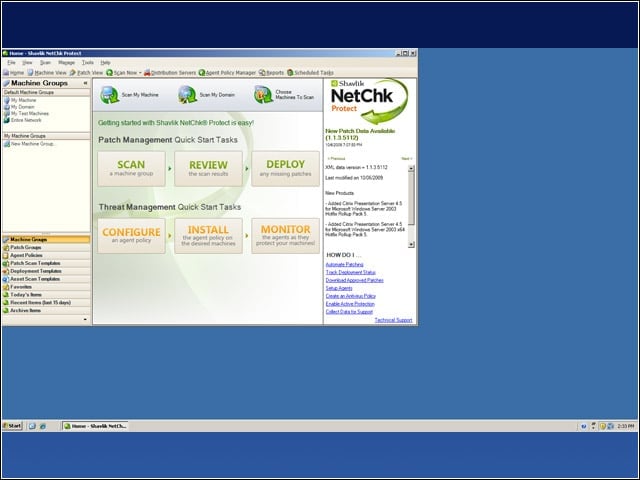Click the Windows Start button
The height and width of the screenshot is (480, 640).
(12, 426)
